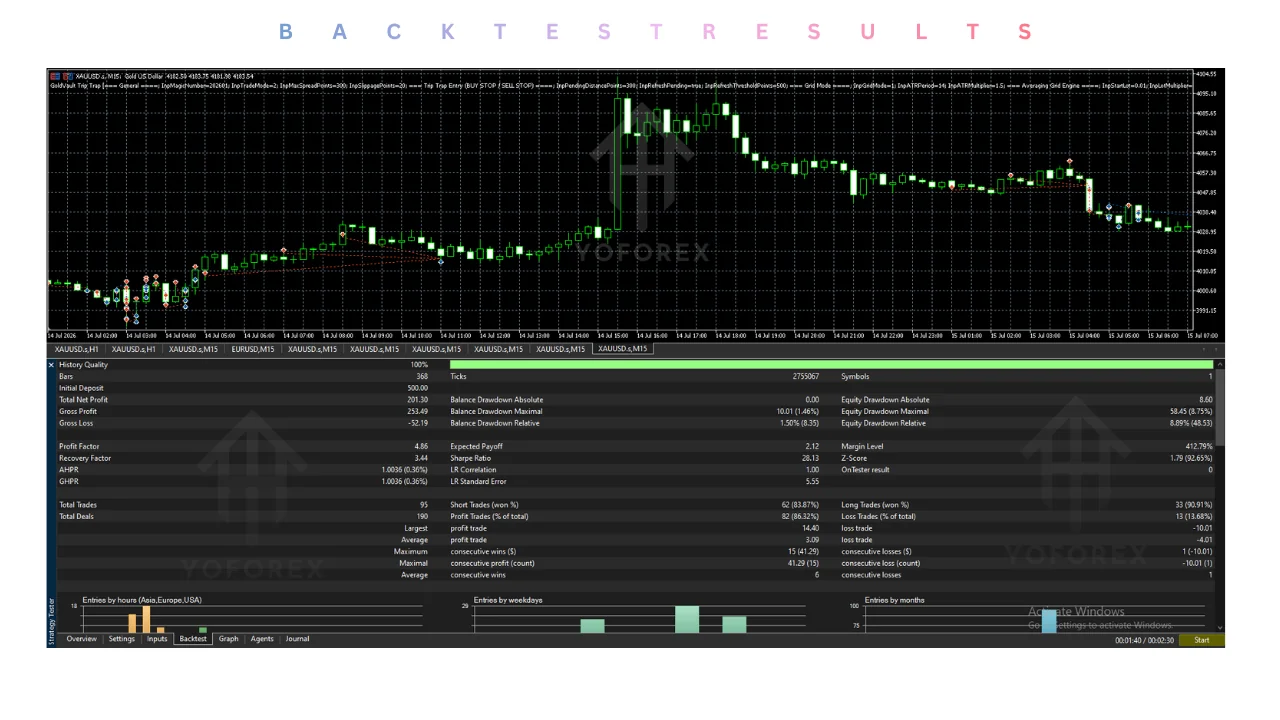Click the green History Quality progress bar

point(832,365)
